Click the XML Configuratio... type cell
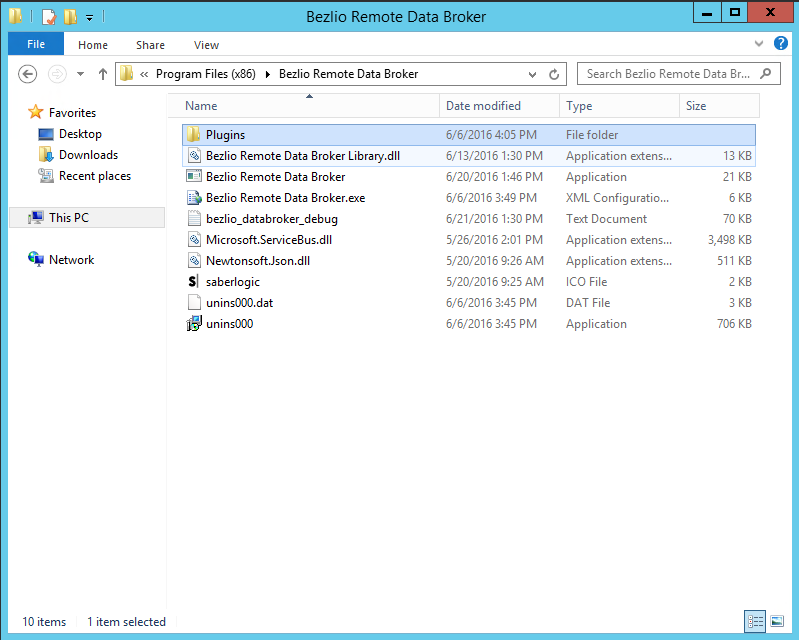Viewport: 799px width, 640px height. tap(617, 198)
